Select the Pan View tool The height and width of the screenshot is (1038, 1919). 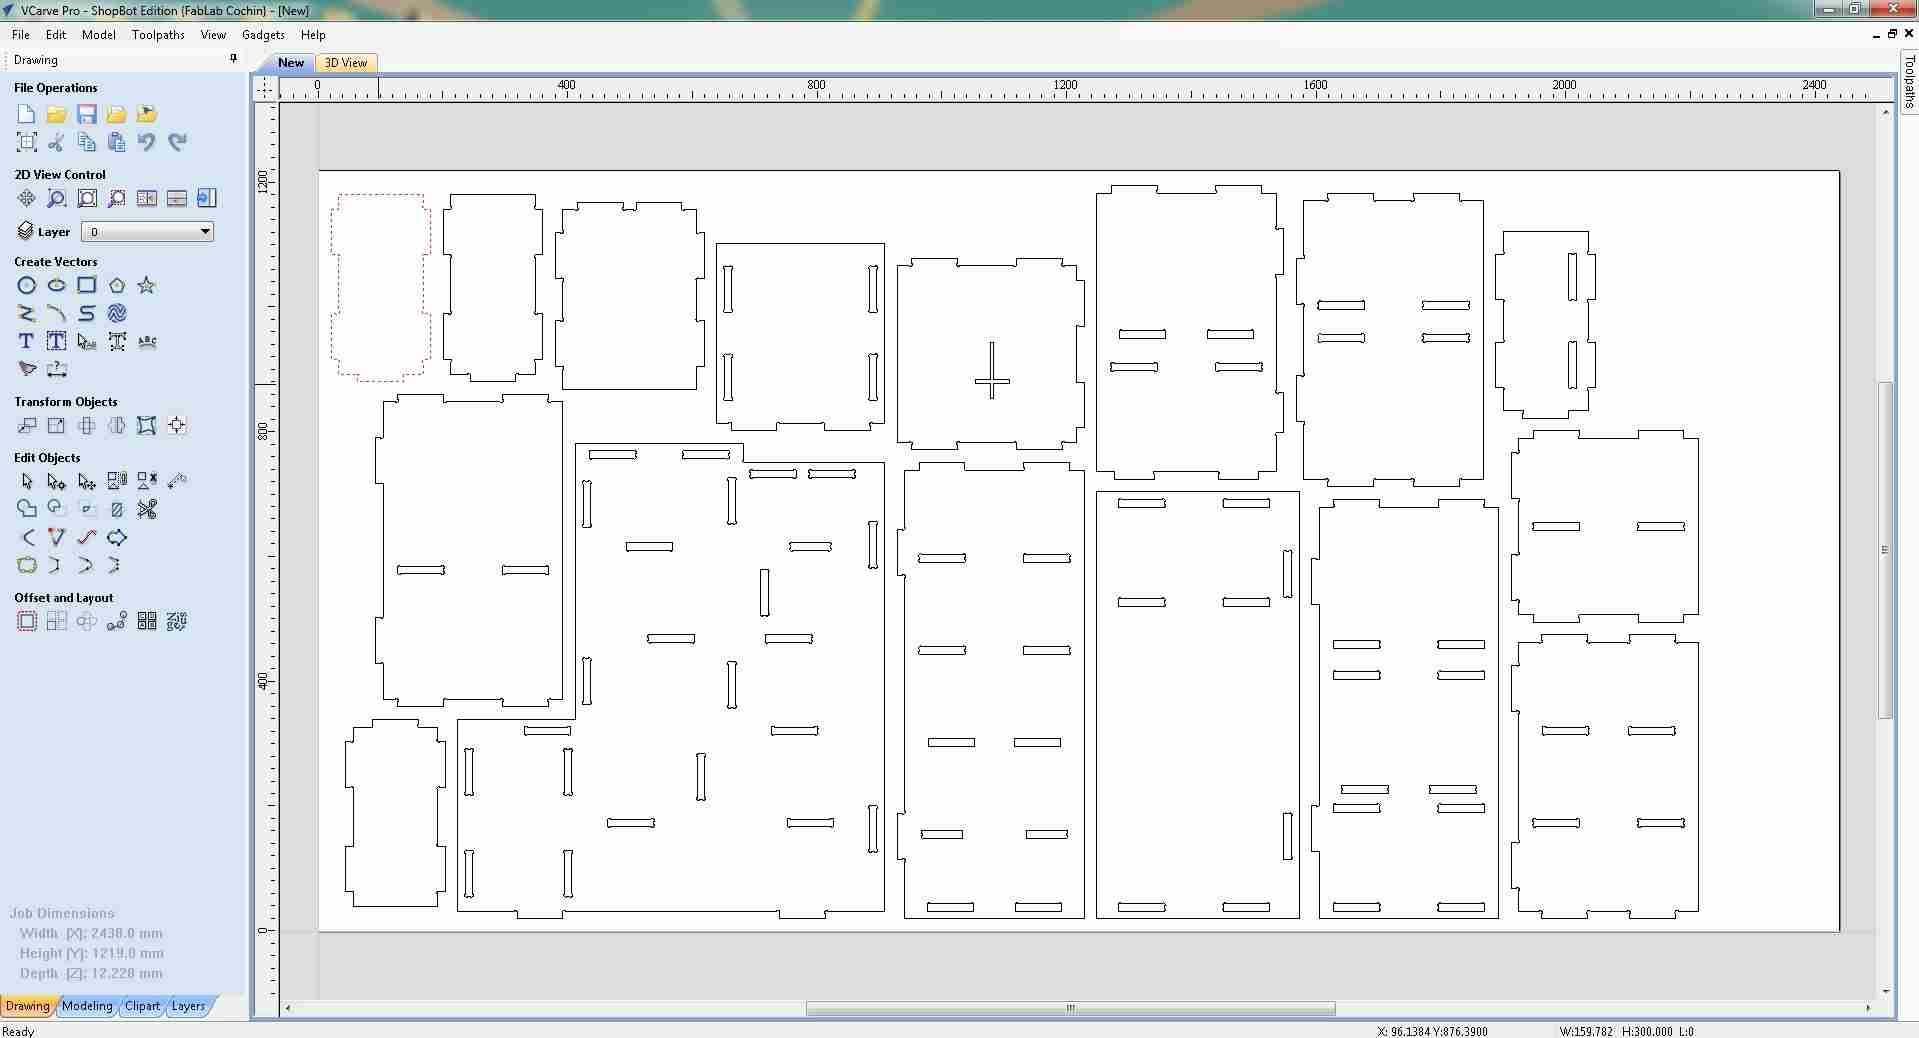click(x=26, y=198)
